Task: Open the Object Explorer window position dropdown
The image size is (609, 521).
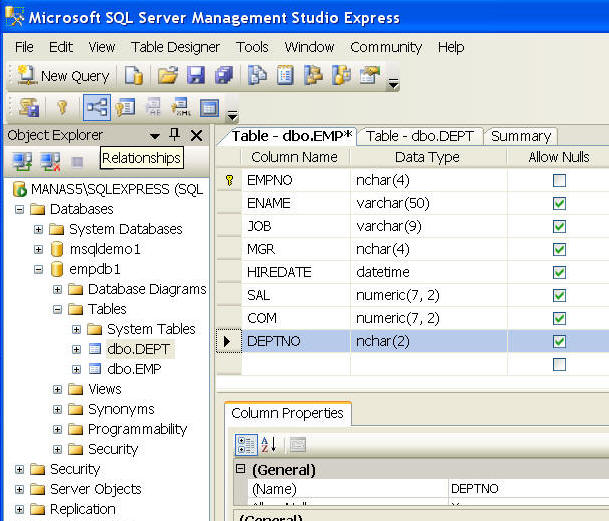Action: [x=155, y=136]
